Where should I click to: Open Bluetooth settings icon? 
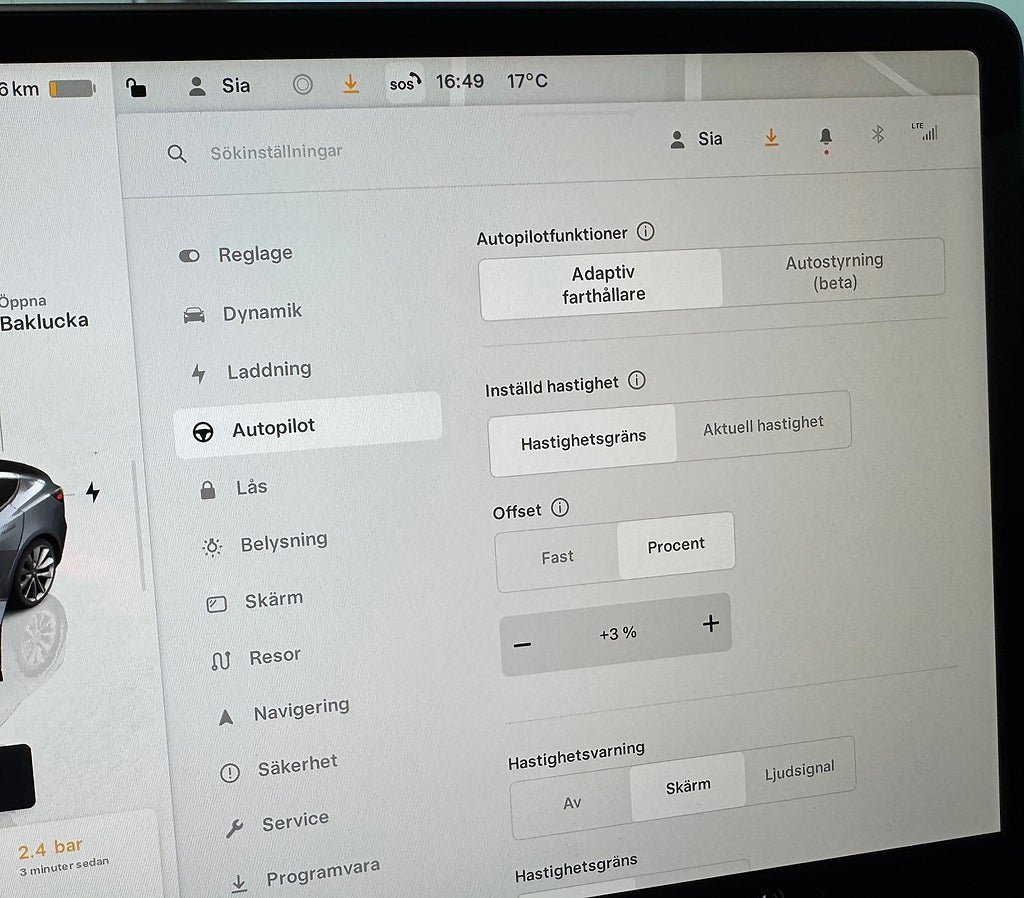(x=878, y=134)
